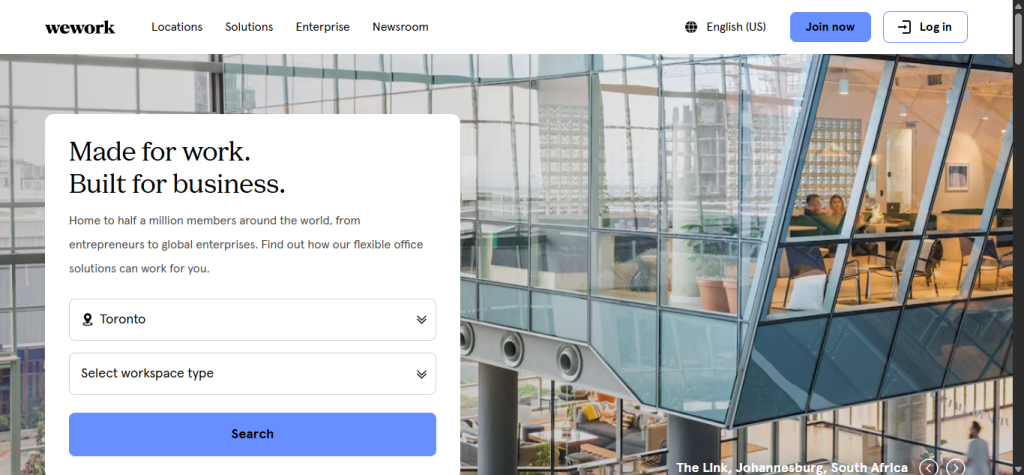Go to the Enterprise page
This screenshot has height=475, width=1024.
click(x=322, y=27)
